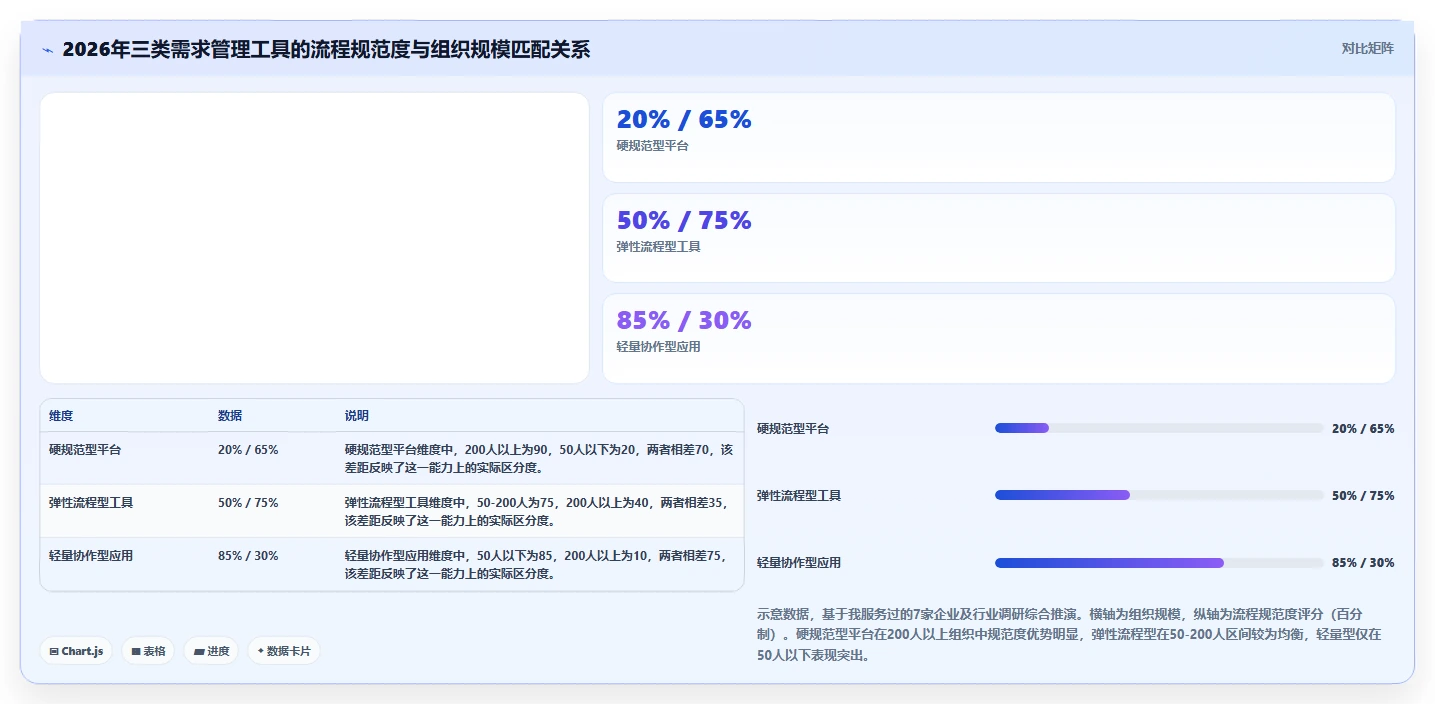1435x704 pixels.
Task: Click 85% / 30% value after progress bar
Action: (x=1363, y=563)
